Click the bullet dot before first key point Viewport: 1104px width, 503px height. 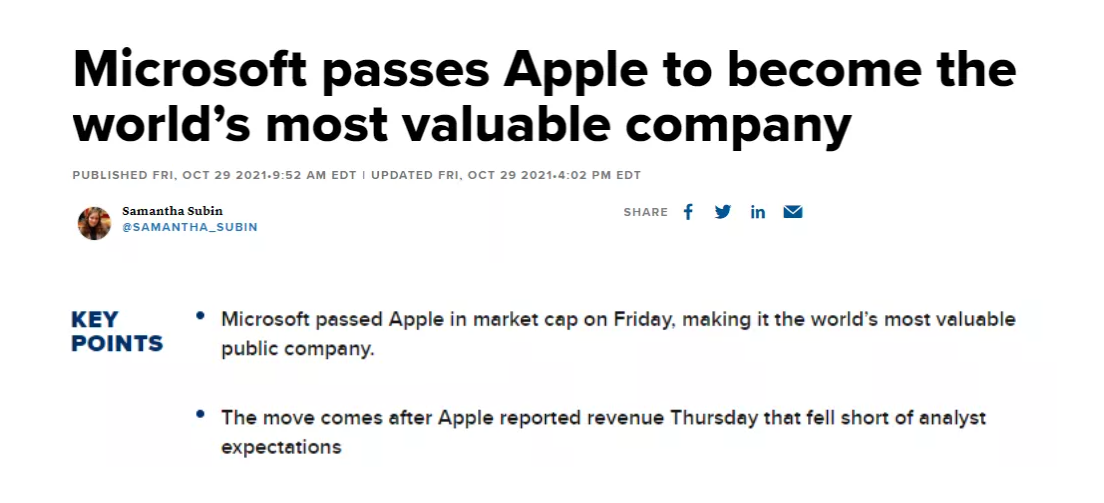pyautogui.click(x=201, y=317)
